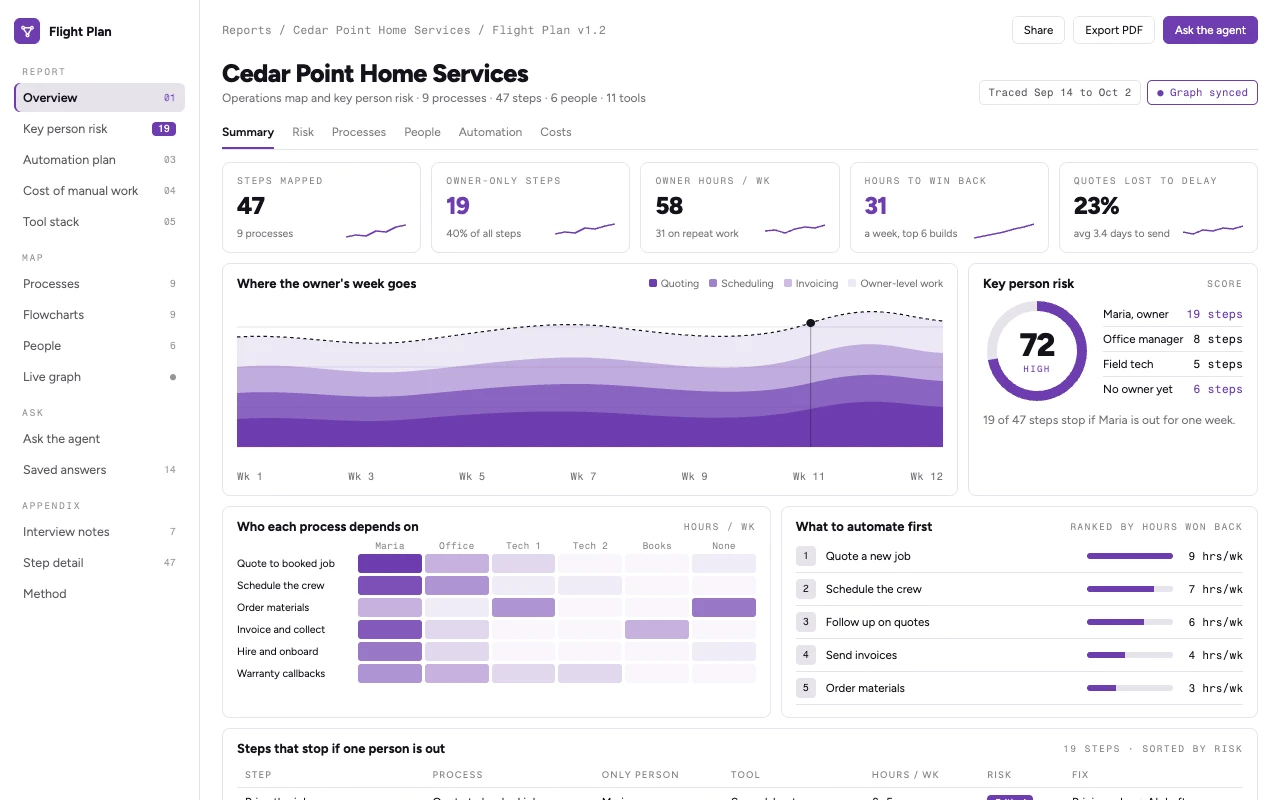Screen dimensions: 1280x800
Task: Click the rank 1 badge for Quote a new job
Action: click(806, 556)
